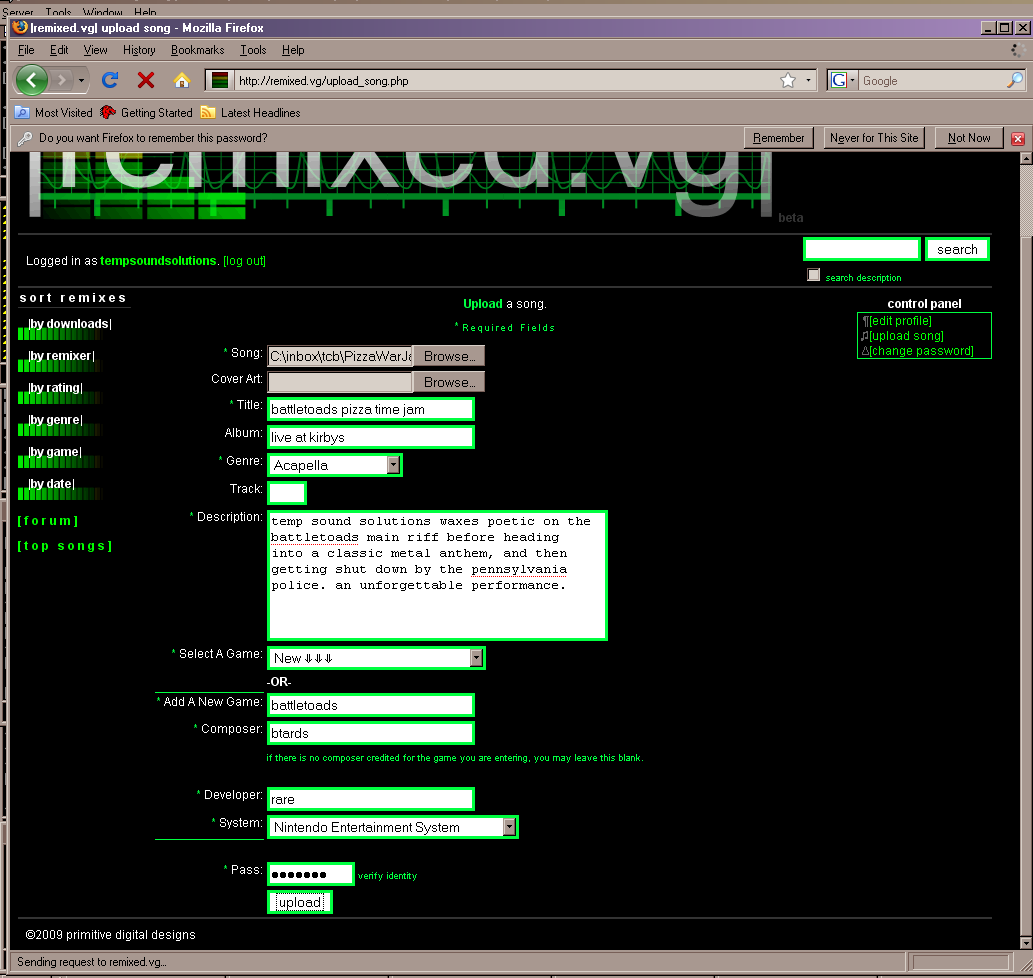This screenshot has width=1033, height=978.
Task: Click the search magnifier icon
Action: (x=1015, y=80)
